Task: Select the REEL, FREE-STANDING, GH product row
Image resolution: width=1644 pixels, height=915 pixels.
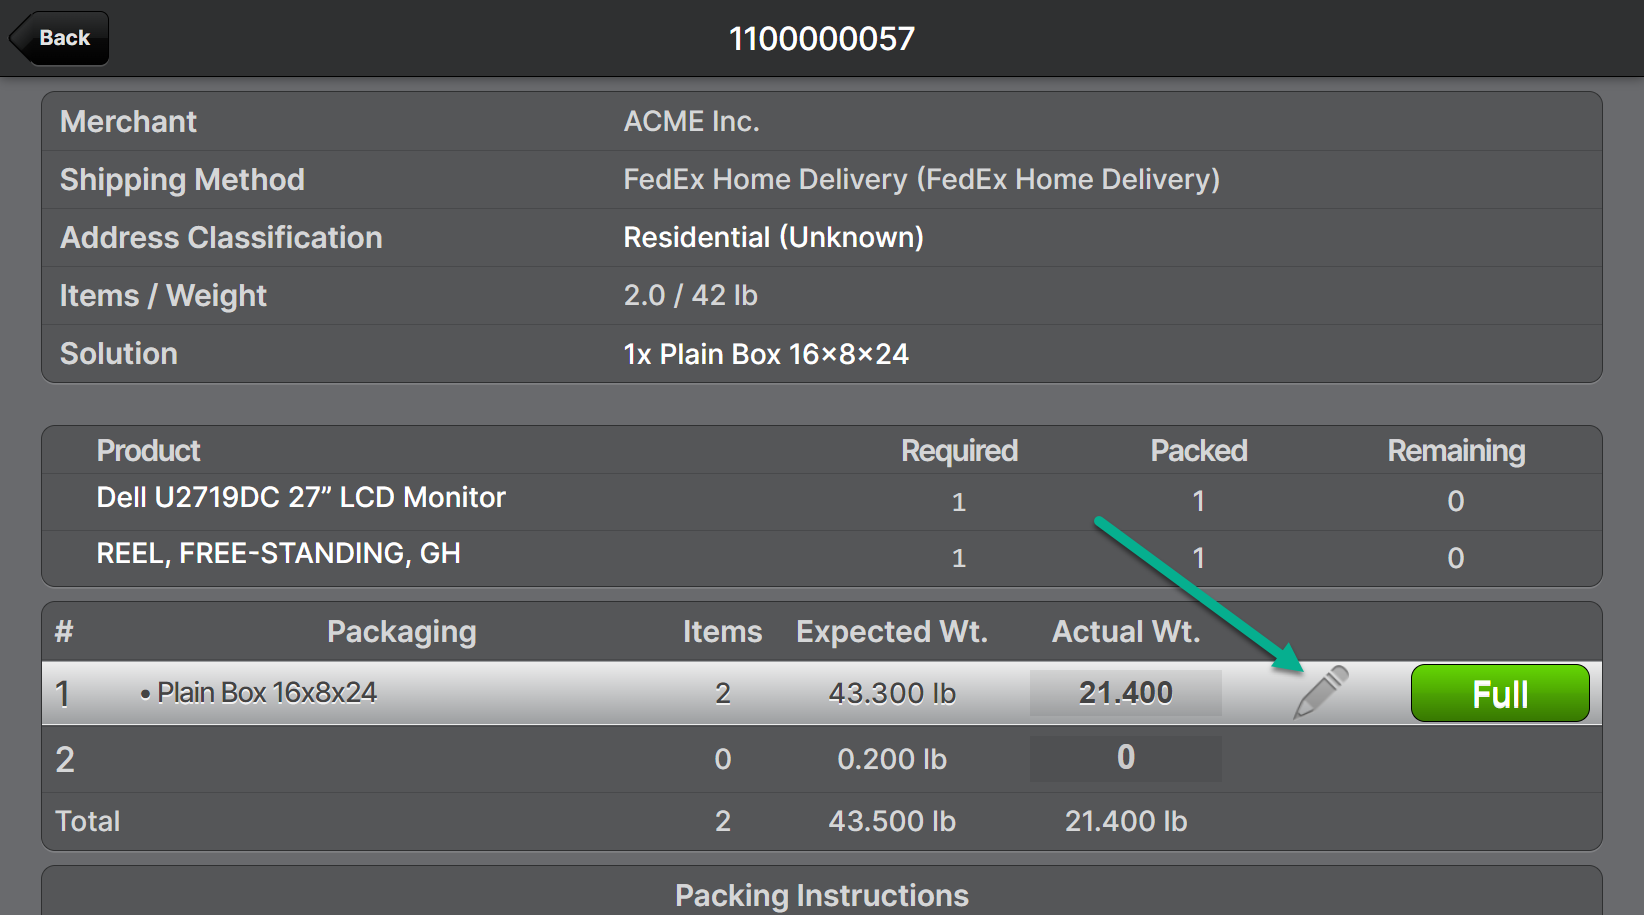Action: click(x=278, y=554)
